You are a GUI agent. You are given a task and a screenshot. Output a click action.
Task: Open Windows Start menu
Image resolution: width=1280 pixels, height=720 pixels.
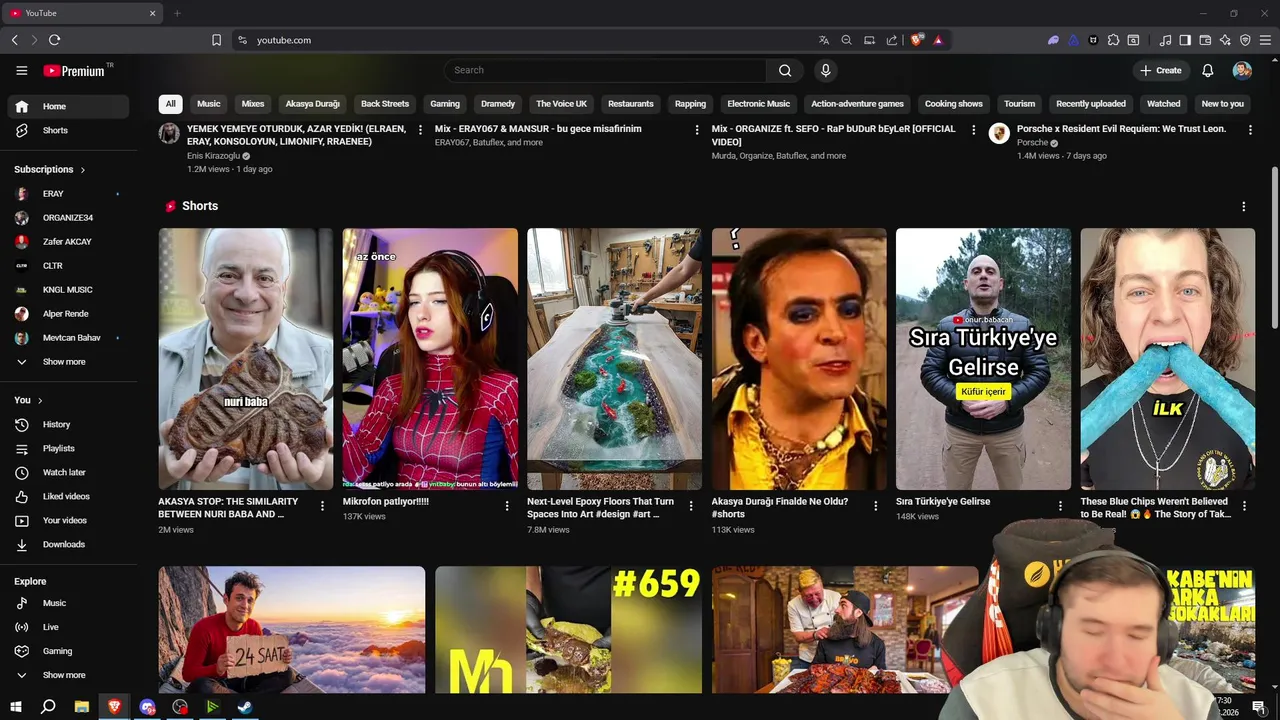[x=16, y=707]
